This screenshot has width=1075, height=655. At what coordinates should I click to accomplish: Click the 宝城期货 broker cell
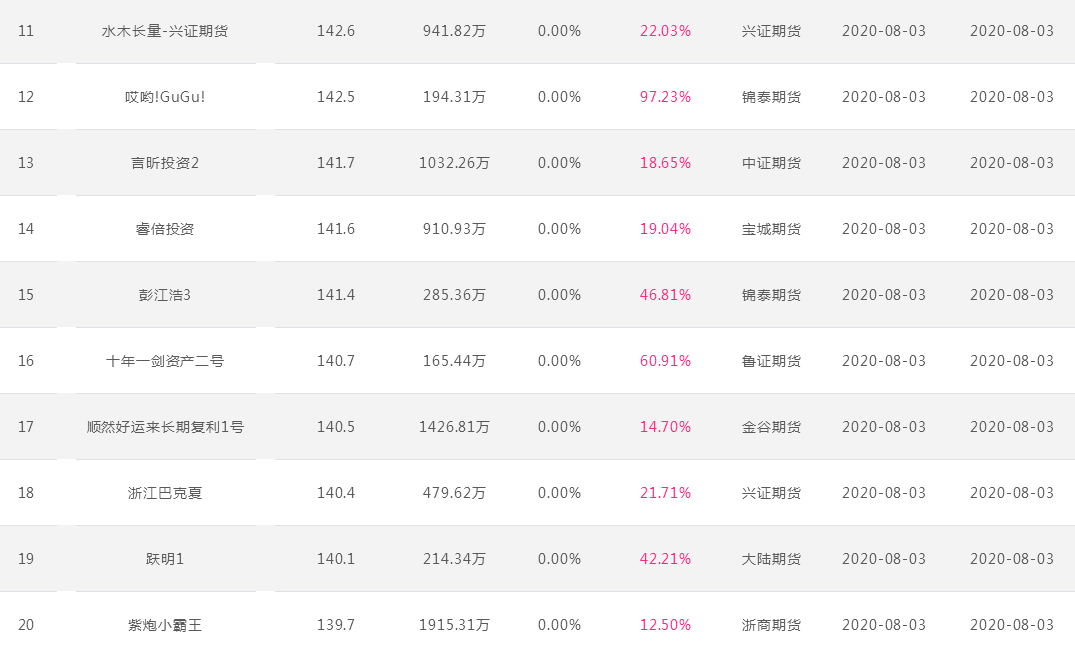(771, 228)
